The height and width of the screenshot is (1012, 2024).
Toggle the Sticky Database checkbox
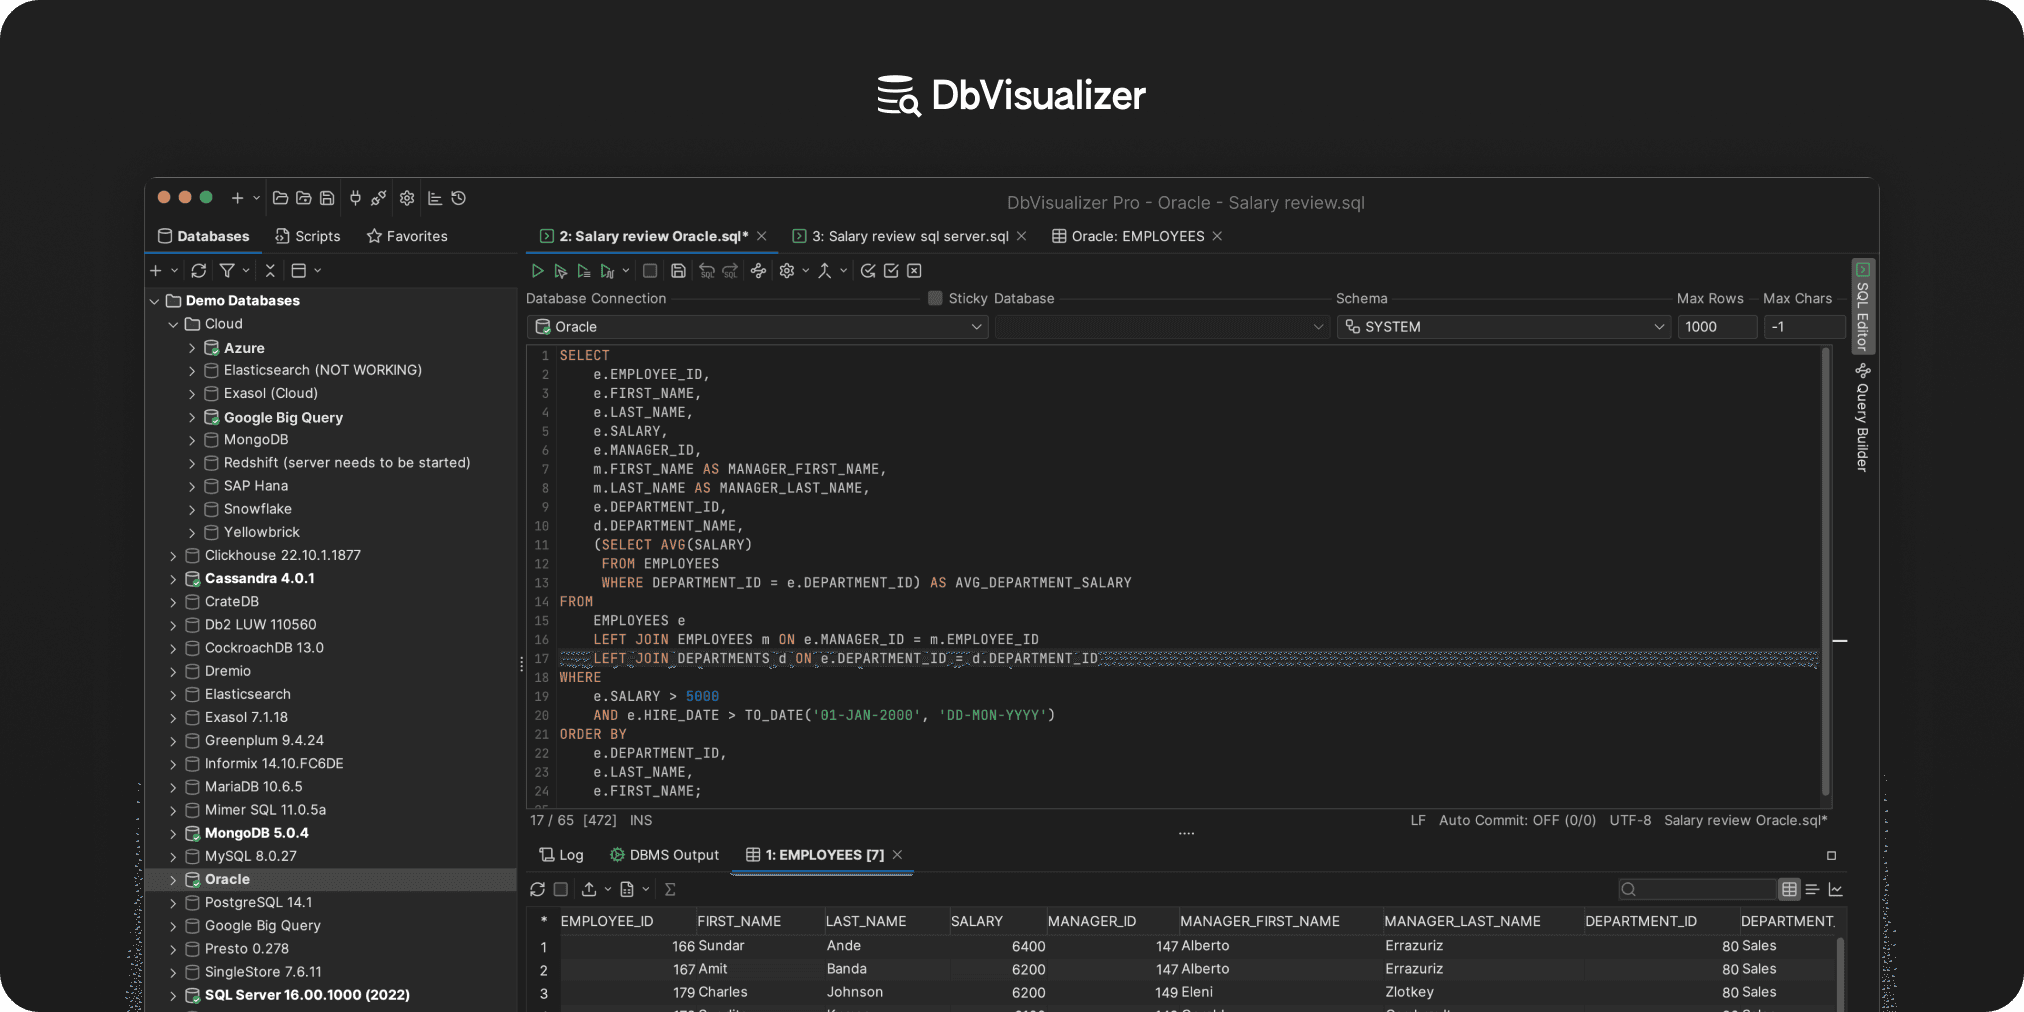pyautogui.click(x=935, y=298)
